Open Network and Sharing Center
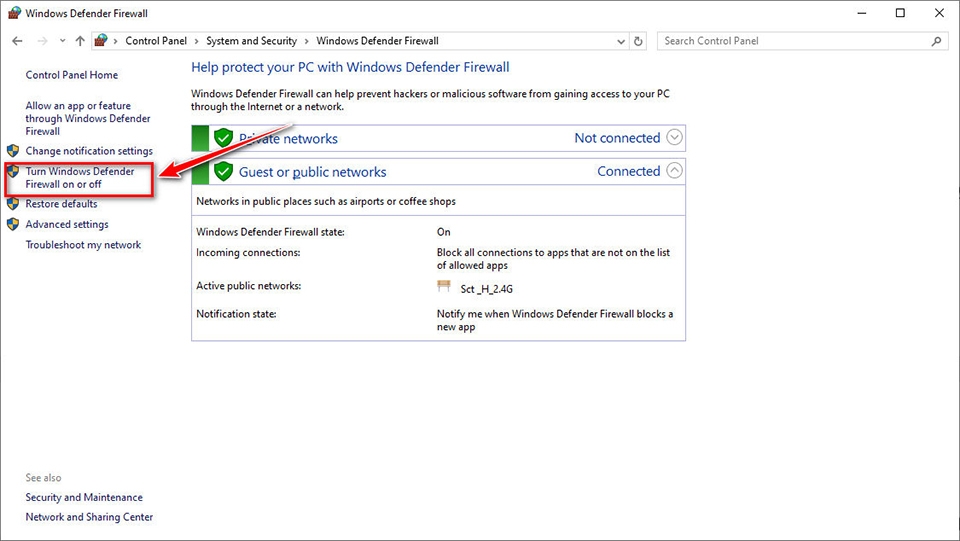Image resolution: width=960 pixels, height=541 pixels. click(x=89, y=517)
